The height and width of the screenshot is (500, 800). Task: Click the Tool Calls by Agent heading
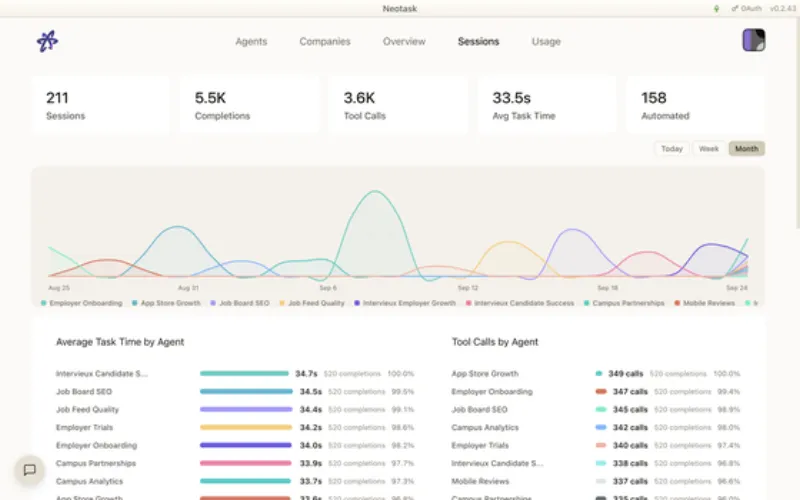[x=495, y=342]
